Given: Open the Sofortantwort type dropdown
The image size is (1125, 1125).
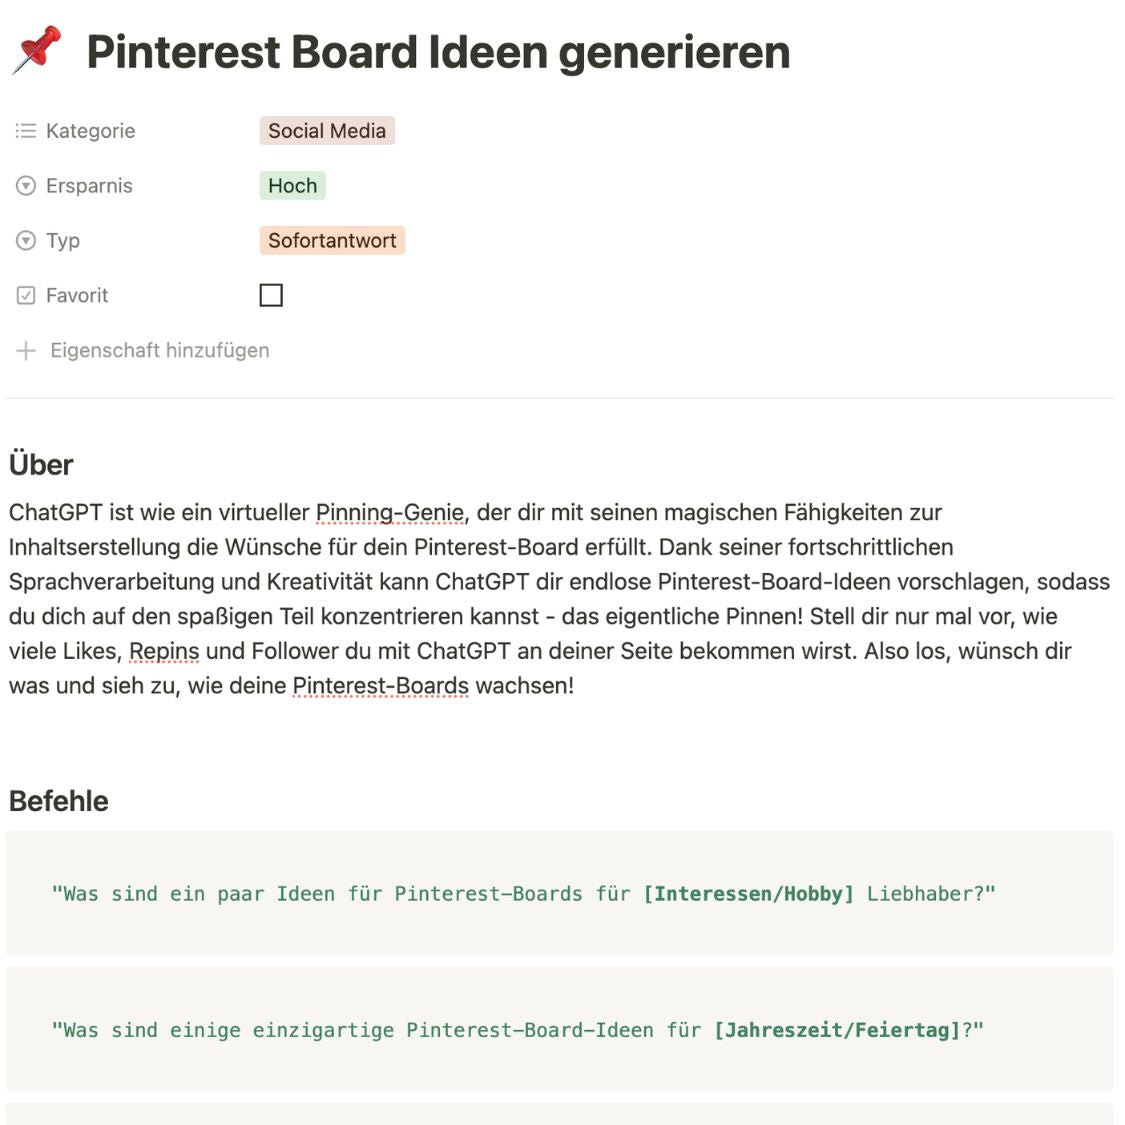Looking at the screenshot, I should tap(332, 241).
